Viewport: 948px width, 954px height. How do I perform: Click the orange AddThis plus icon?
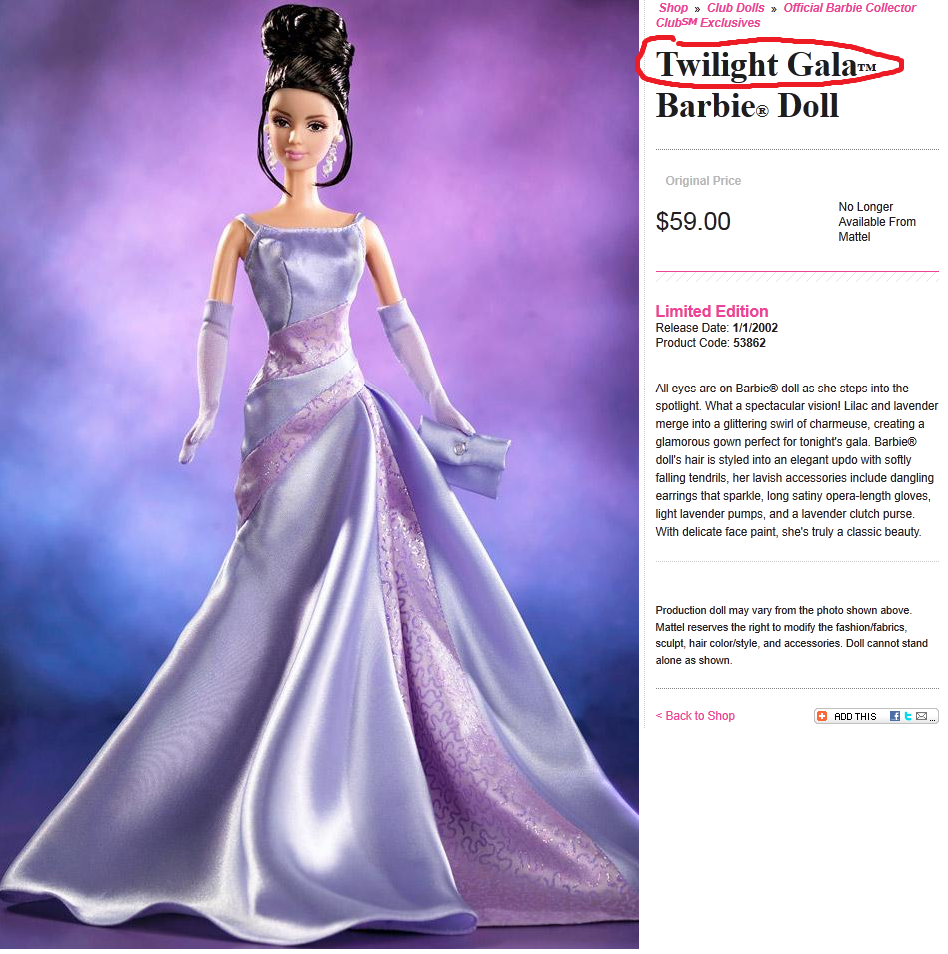tap(822, 716)
